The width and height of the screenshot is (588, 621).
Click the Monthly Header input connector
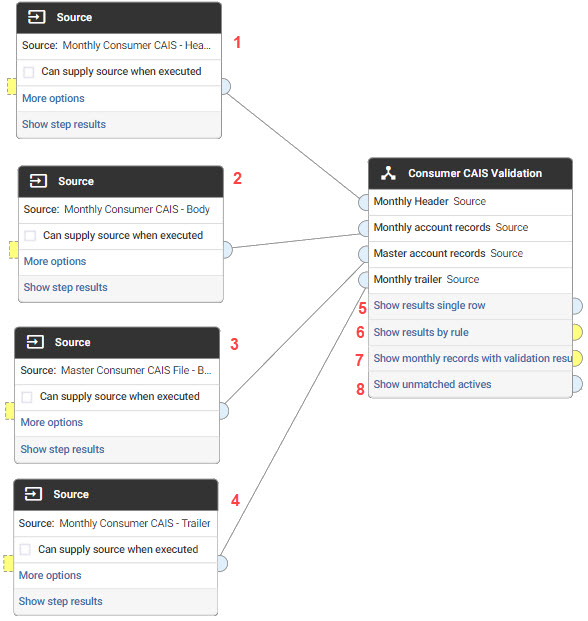(364, 202)
